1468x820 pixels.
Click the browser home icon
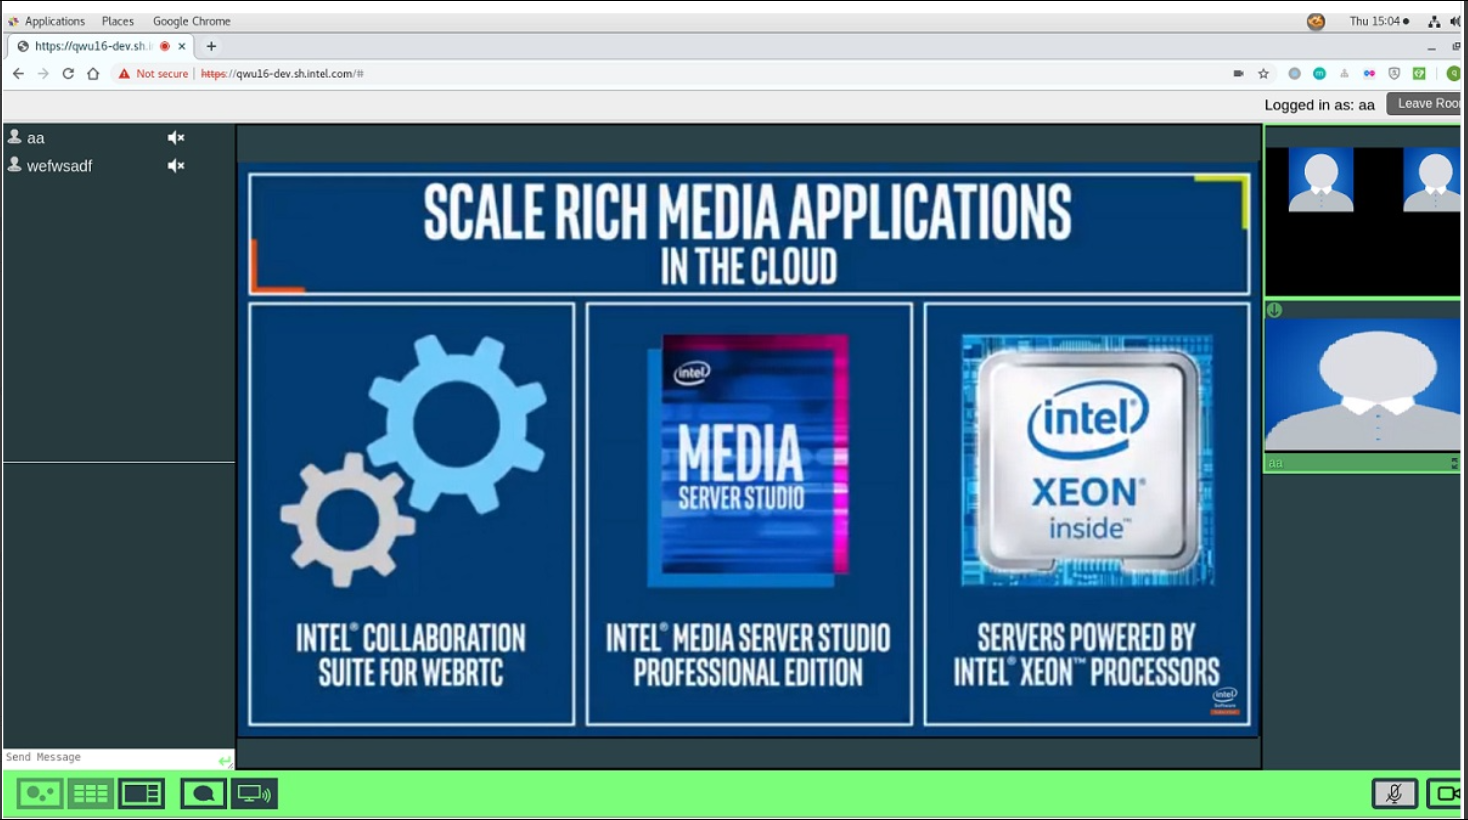point(93,74)
